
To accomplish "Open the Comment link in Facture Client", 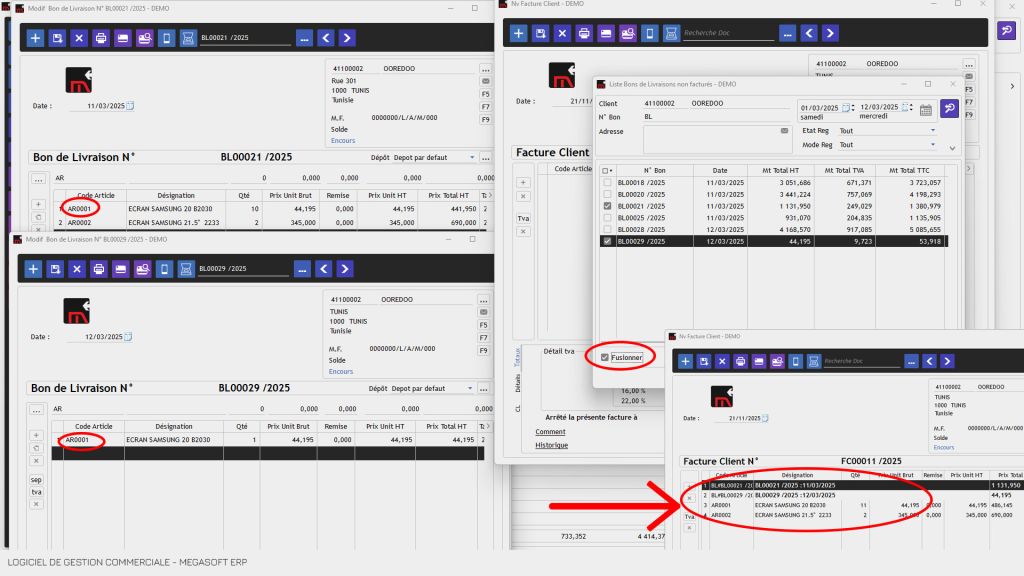I will (551, 432).
